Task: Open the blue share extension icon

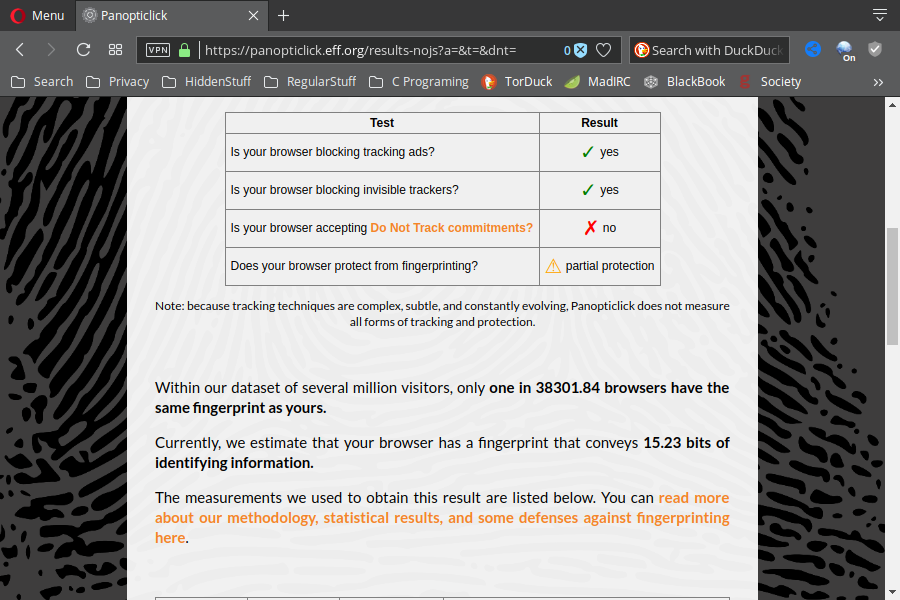Action: 813,49
